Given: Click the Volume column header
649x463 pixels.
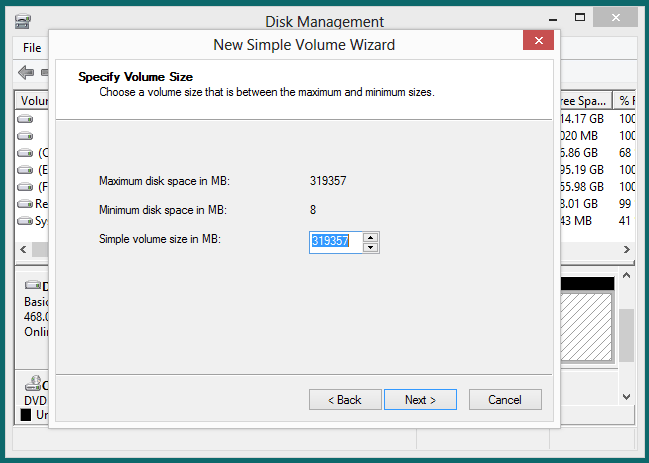Looking at the screenshot, I should point(34,100).
